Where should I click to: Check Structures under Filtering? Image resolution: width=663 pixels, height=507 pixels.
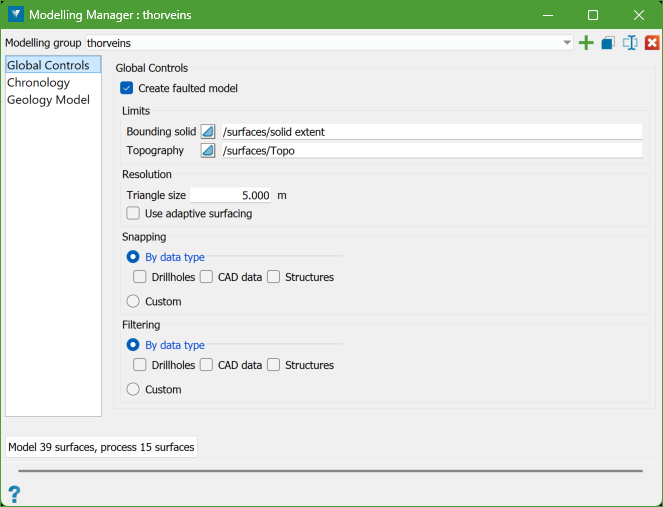pos(273,365)
